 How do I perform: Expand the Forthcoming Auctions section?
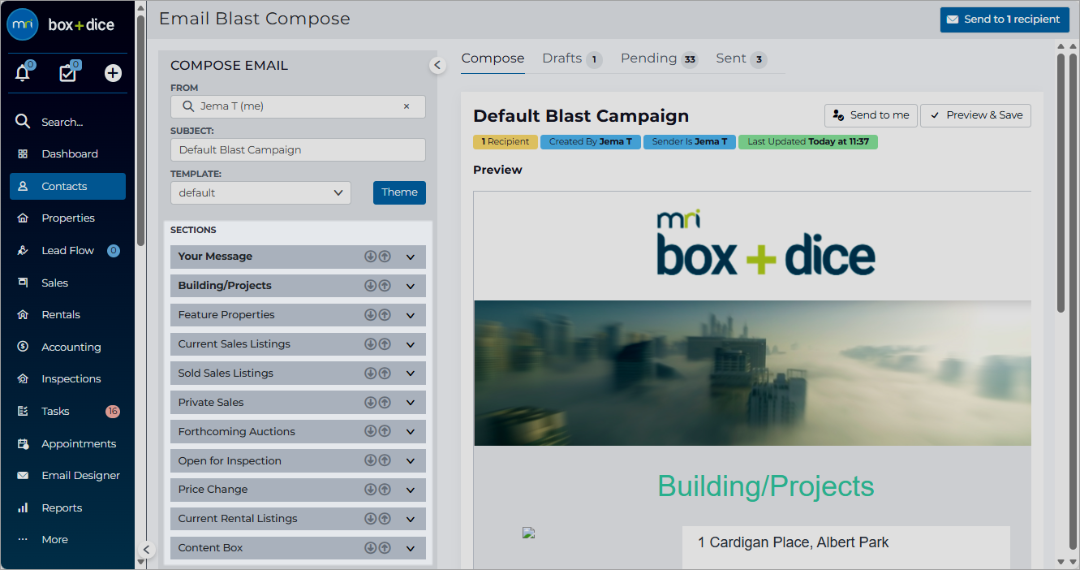click(x=411, y=432)
